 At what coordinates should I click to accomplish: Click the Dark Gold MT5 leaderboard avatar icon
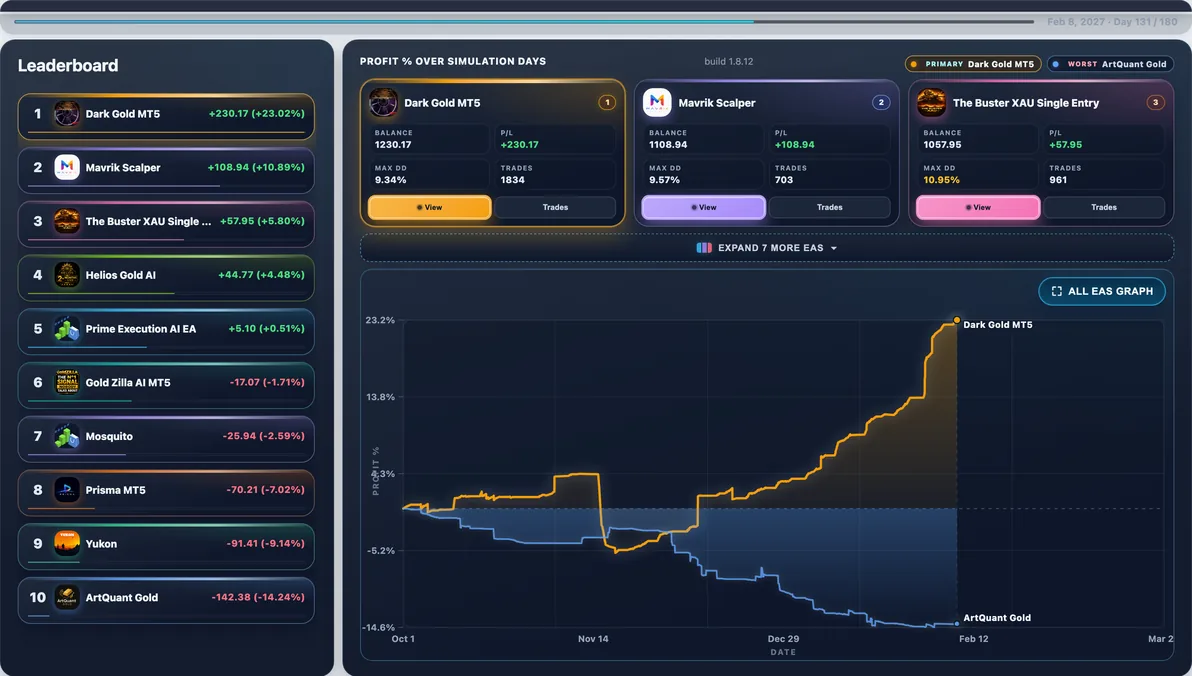coord(67,114)
